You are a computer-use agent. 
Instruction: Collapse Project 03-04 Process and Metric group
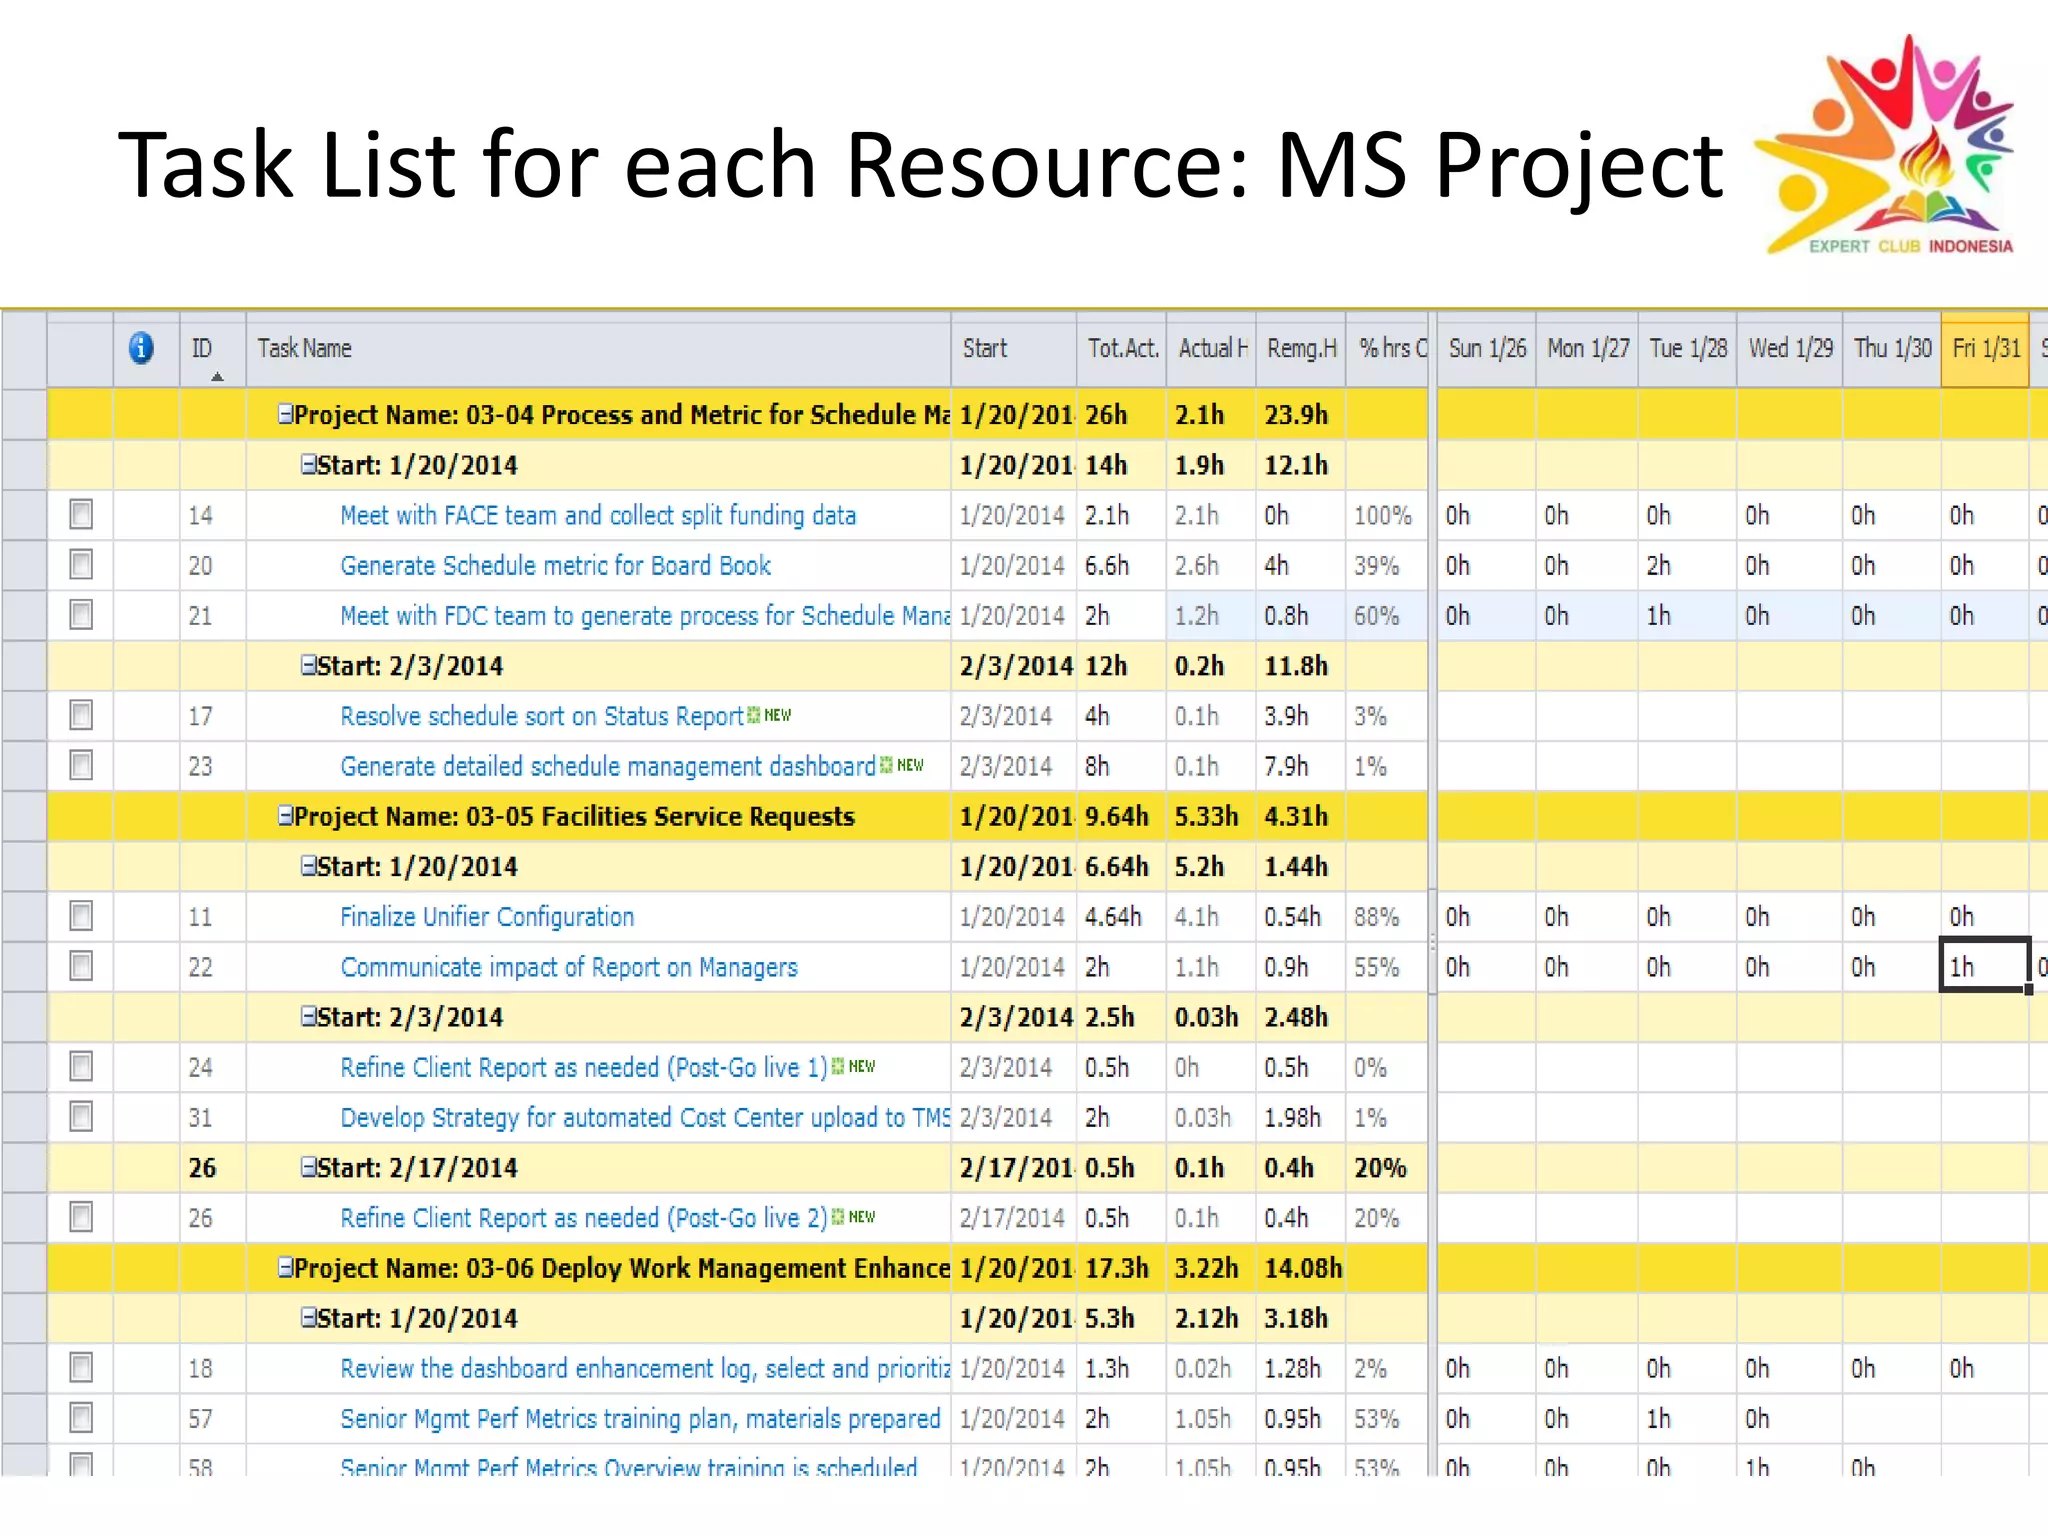point(285,413)
